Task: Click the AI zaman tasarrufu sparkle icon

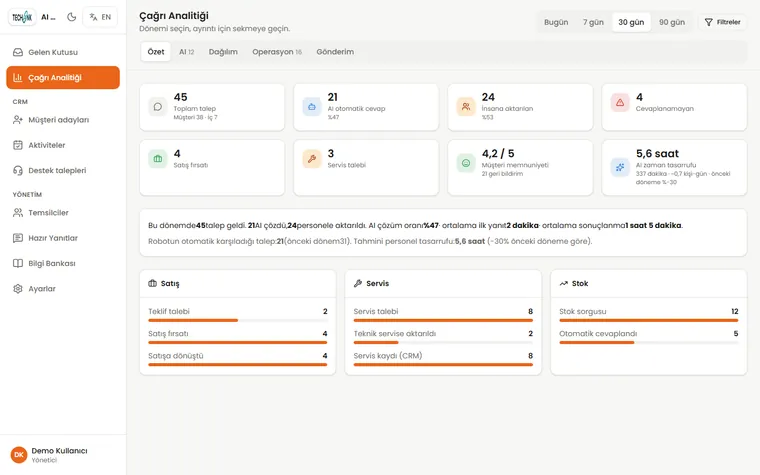Action: [x=620, y=167]
